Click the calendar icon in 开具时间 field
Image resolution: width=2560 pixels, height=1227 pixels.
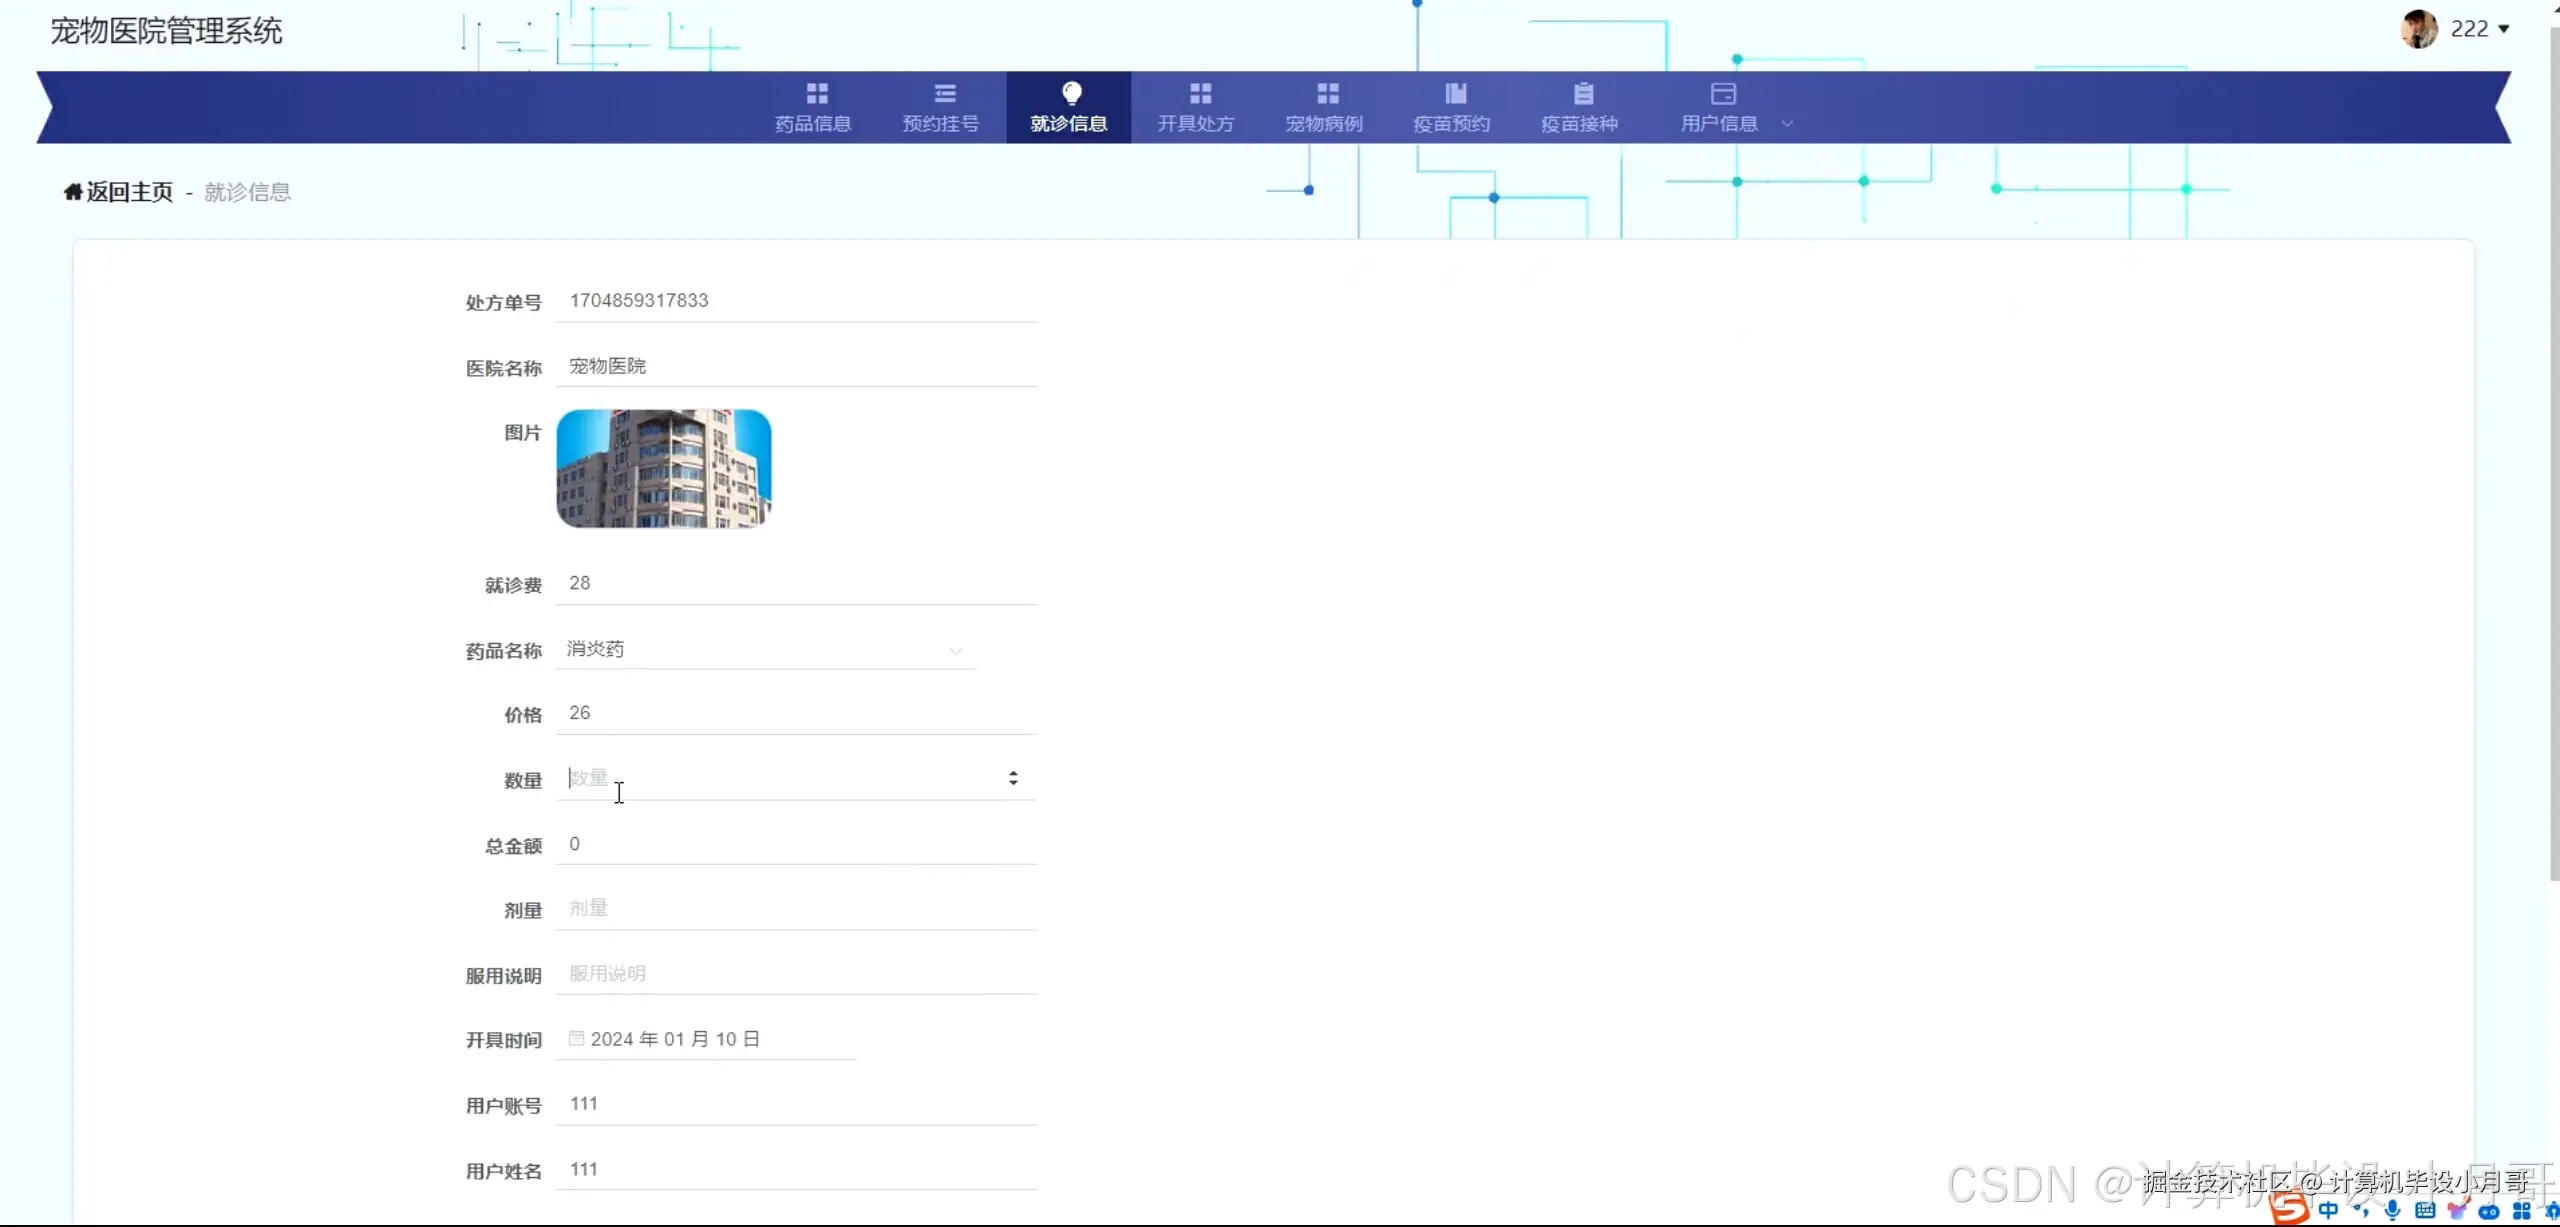click(x=576, y=1038)
